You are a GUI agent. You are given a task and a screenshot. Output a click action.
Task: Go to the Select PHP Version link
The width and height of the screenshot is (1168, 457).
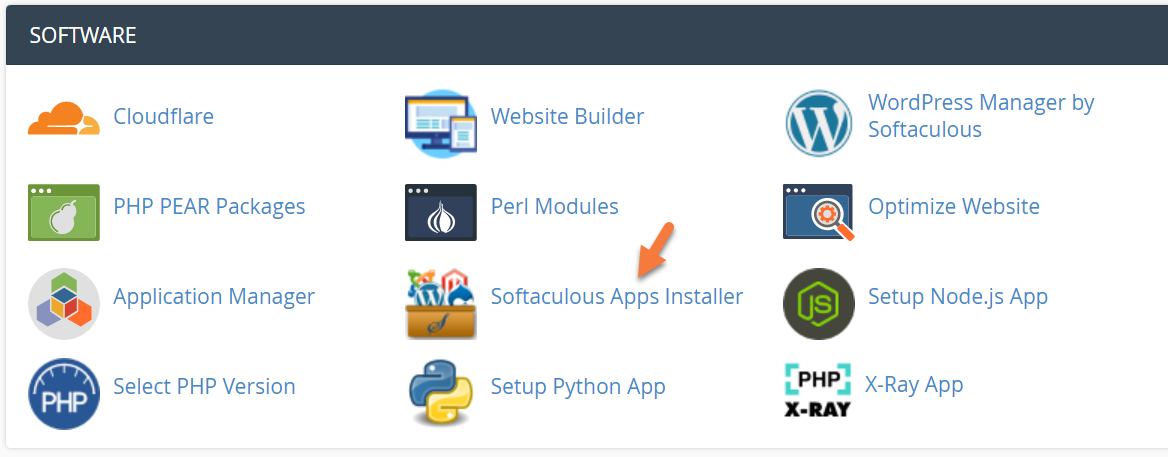[204, 387]
